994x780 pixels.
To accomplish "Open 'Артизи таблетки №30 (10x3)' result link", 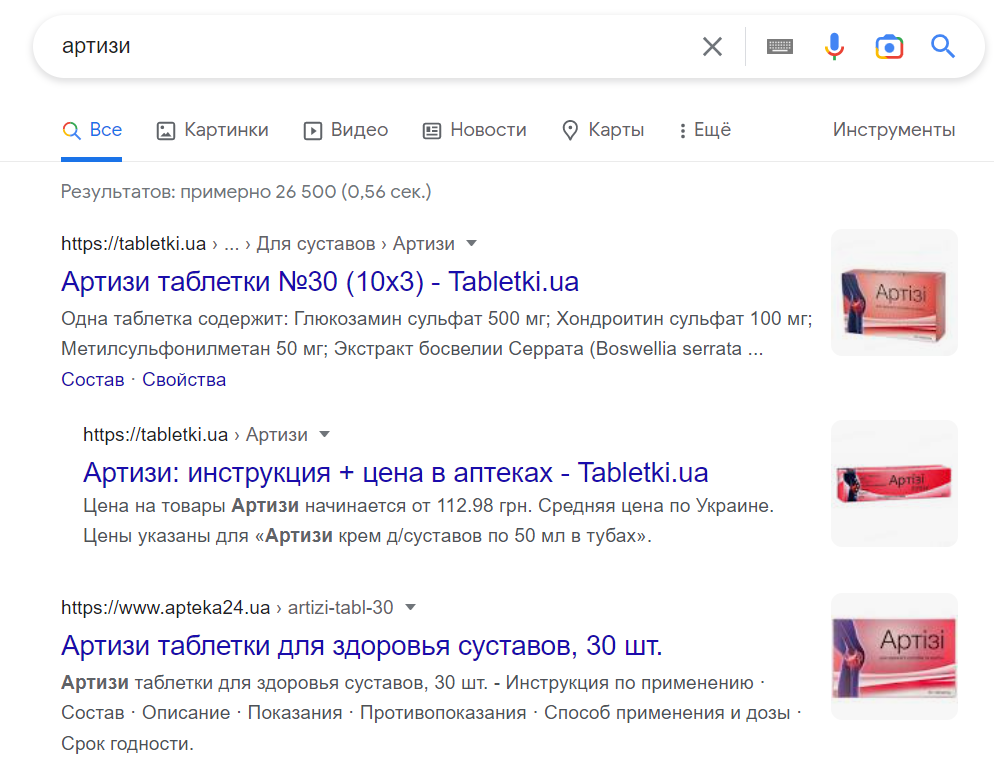I will pos(320,281).
